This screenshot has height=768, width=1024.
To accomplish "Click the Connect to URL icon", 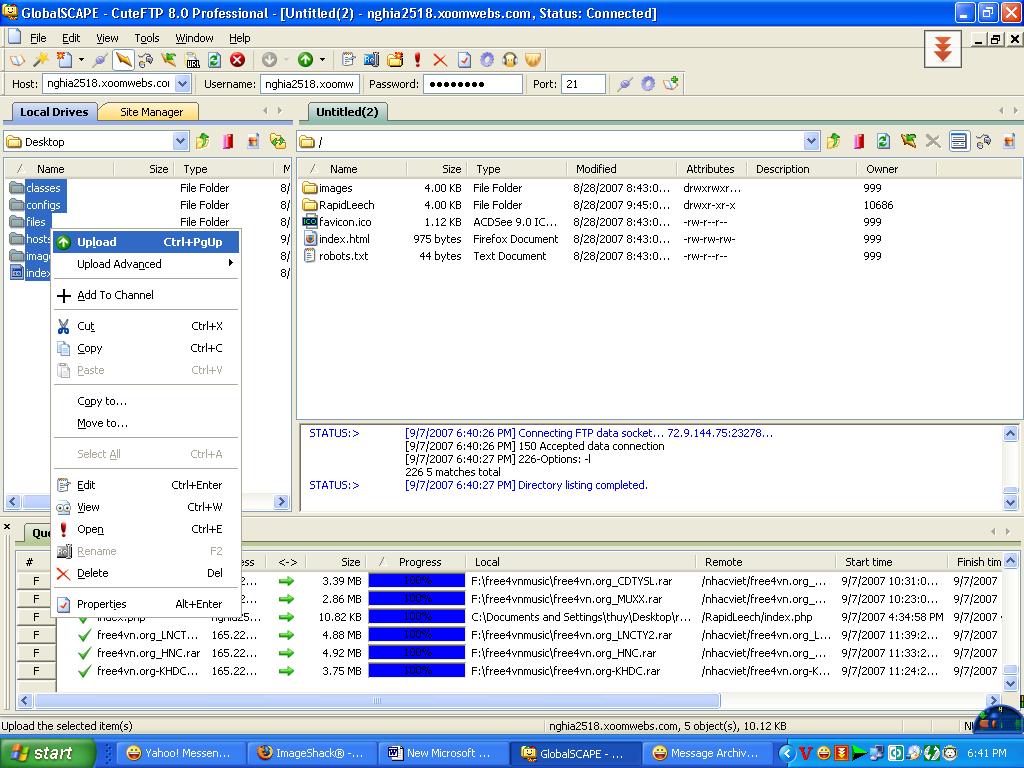I will [x=192, y=60].
